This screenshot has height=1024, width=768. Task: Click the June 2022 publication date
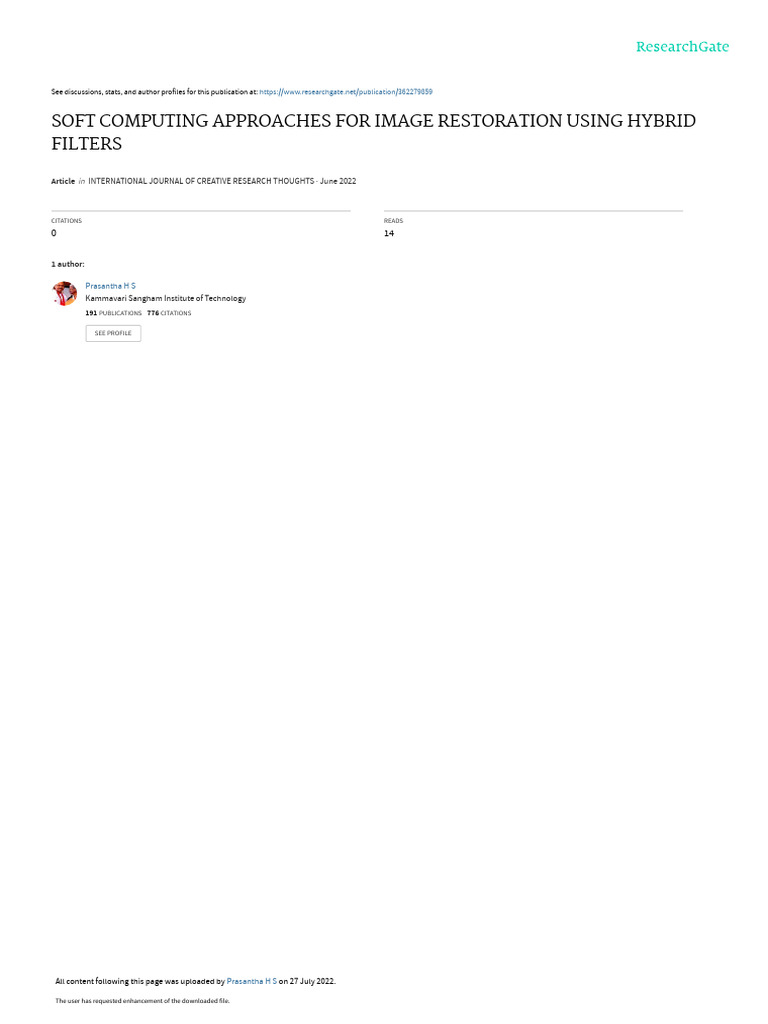tap(338, 181)
